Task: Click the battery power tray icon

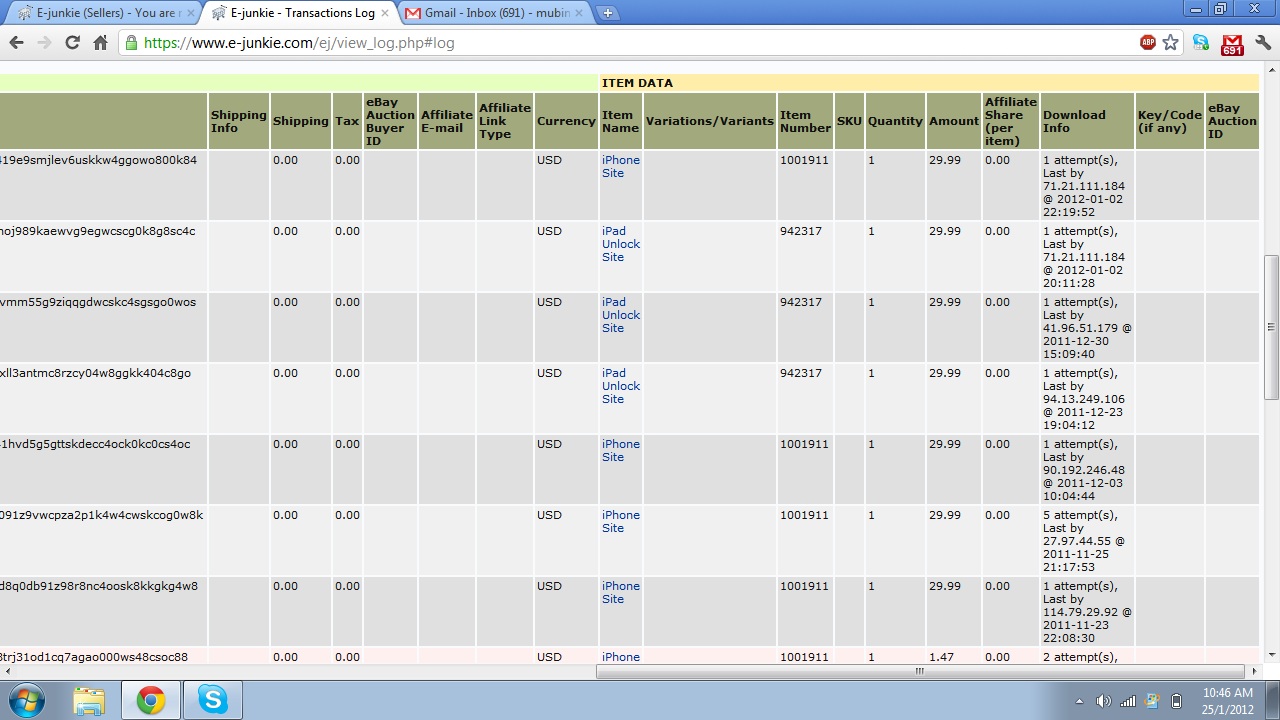Action: (1176, 701)
